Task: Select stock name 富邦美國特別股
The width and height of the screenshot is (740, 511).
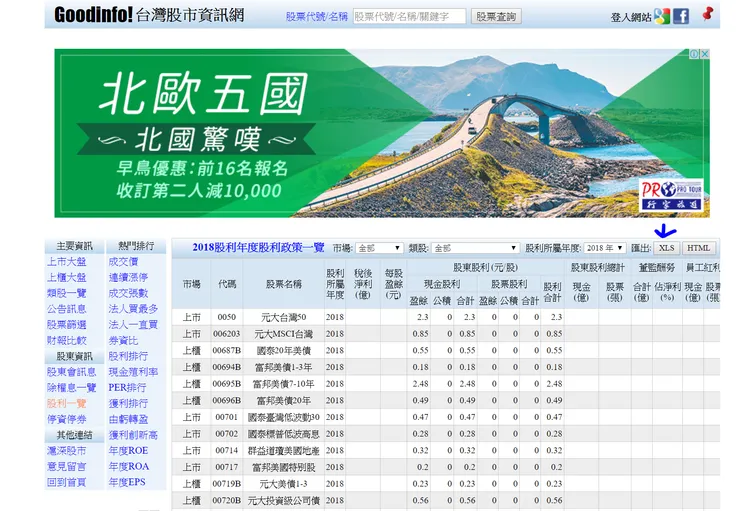Action: point(284,467)
